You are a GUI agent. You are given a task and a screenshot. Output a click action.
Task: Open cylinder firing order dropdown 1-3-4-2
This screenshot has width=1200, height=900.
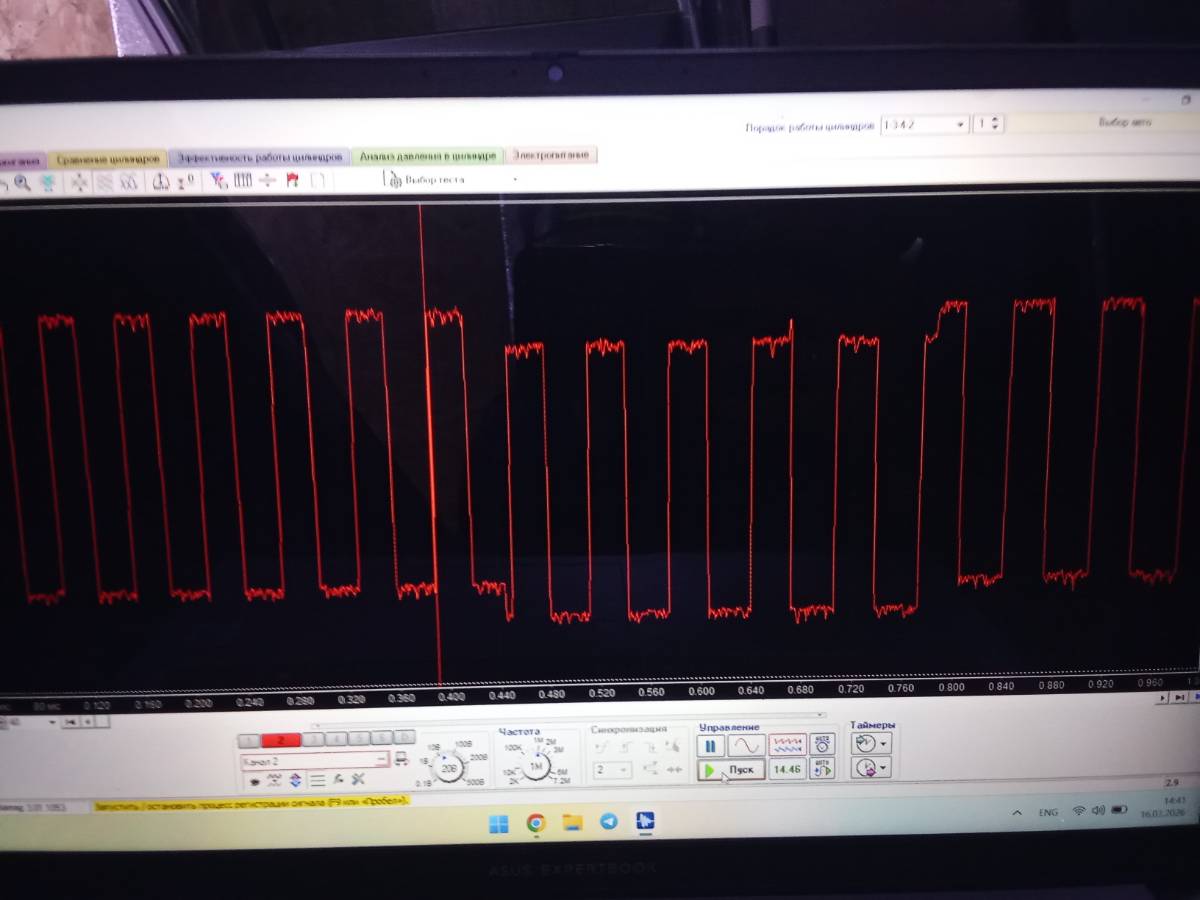(924, 125)
